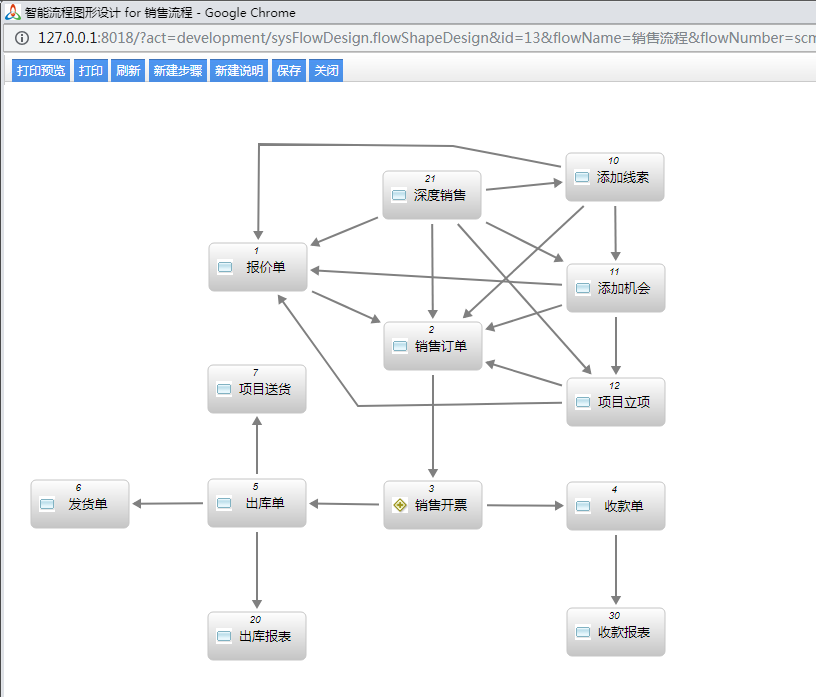Screen dimensions: 816x697
Task: Select the 收款单 node icon
Action: tap(583, 506)
